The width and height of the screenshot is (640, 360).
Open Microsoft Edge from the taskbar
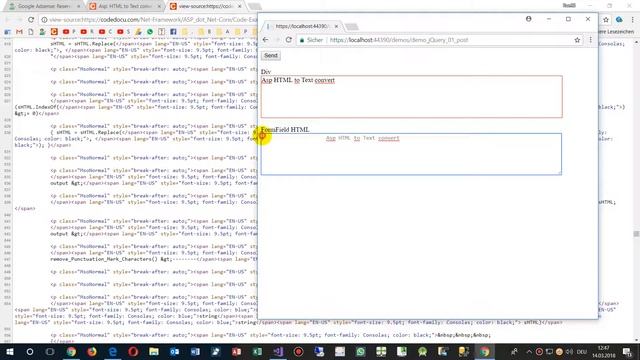pos(113,351)
